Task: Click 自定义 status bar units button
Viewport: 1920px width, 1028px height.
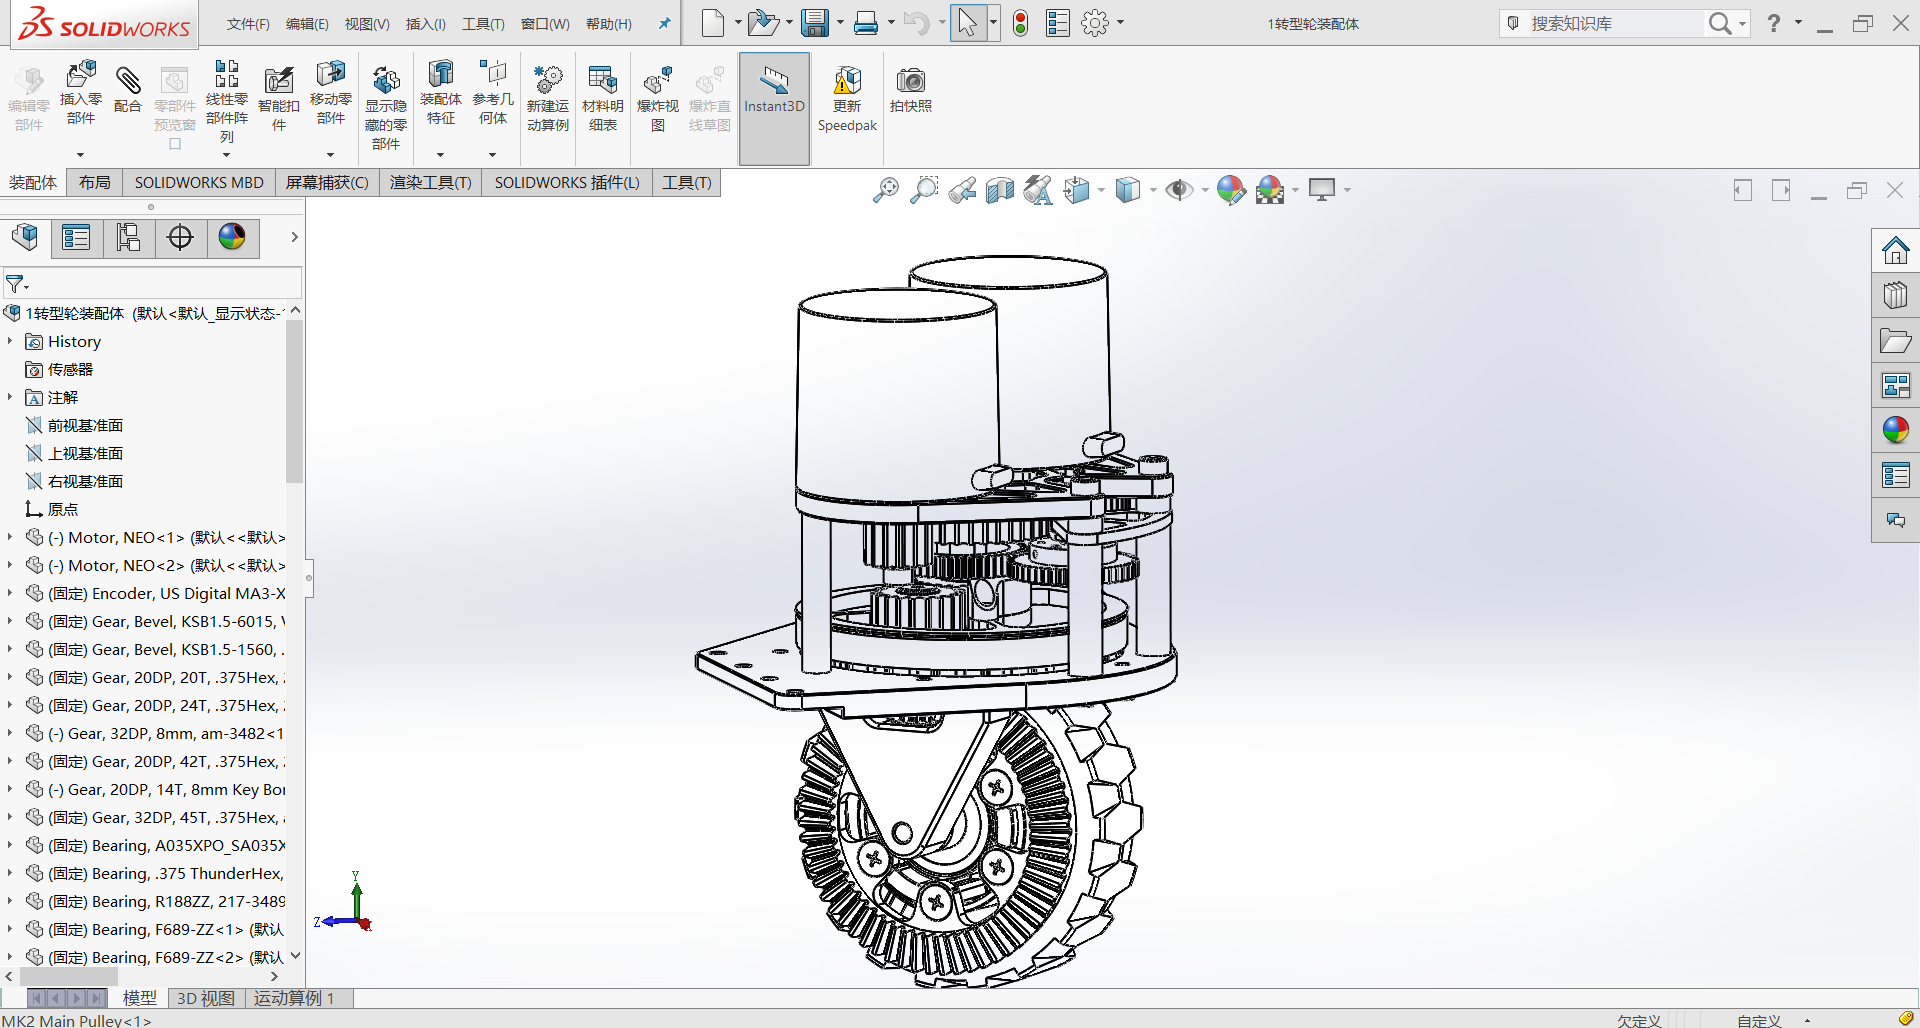Action: (x=1760, y=1020)
